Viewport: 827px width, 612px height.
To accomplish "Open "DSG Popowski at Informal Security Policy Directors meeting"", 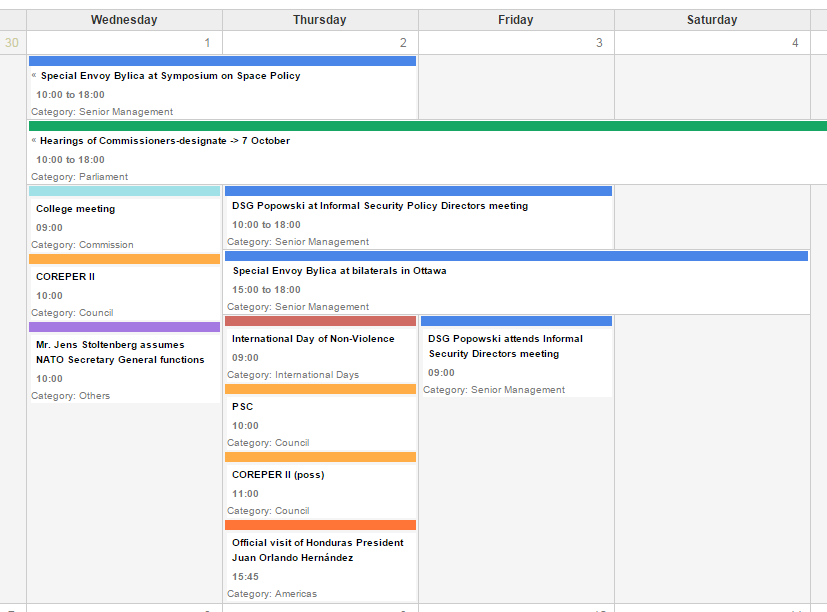I will [379, 205].
